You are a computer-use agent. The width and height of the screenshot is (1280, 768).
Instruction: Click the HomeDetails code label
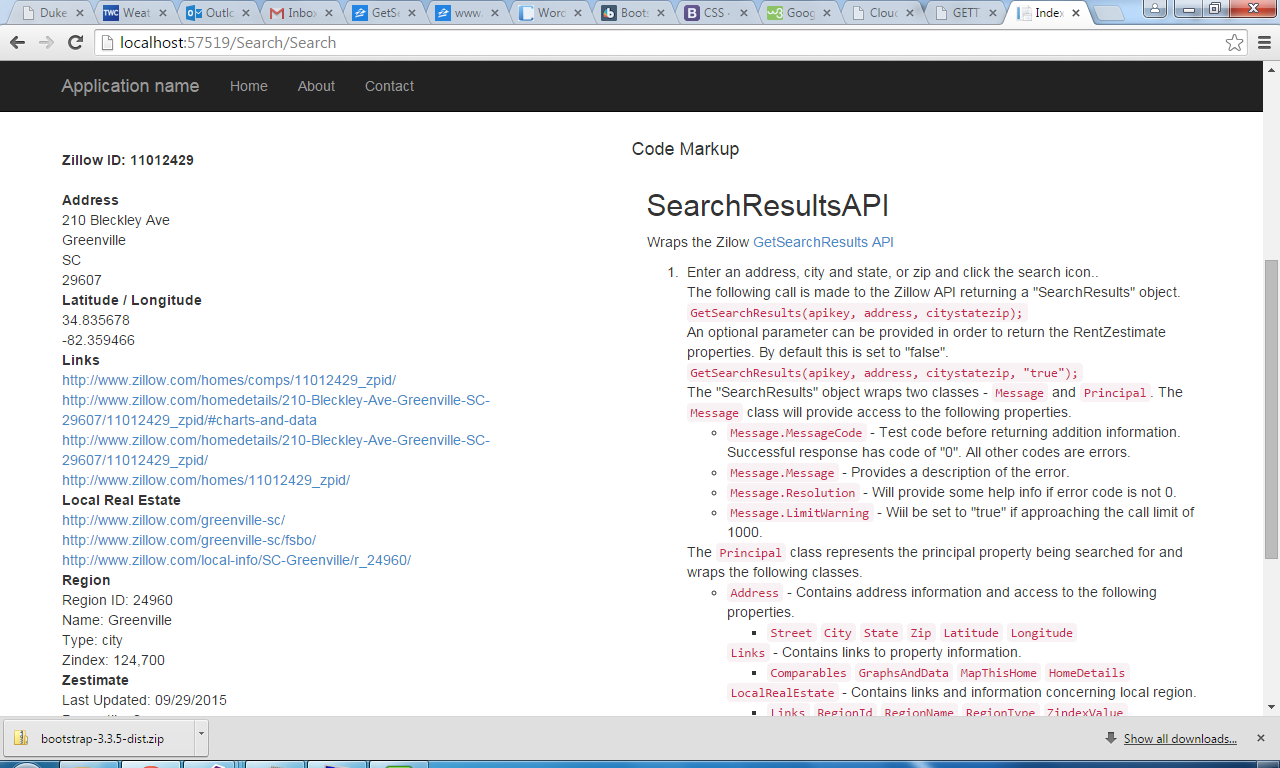pyautogui.click(x=1087, y=673)
